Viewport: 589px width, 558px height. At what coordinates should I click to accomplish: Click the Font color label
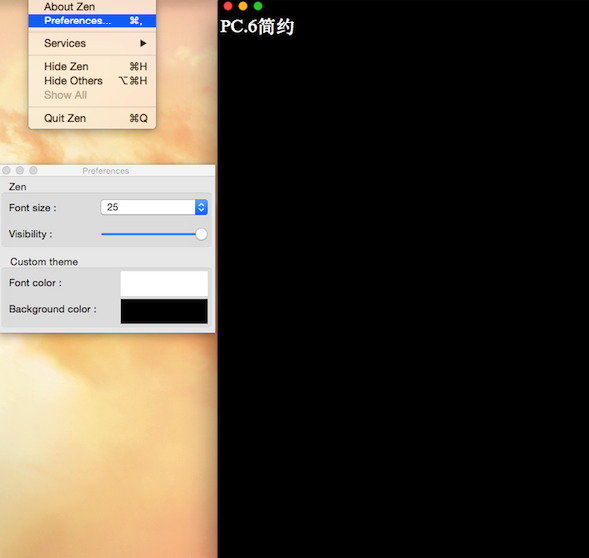35,283
